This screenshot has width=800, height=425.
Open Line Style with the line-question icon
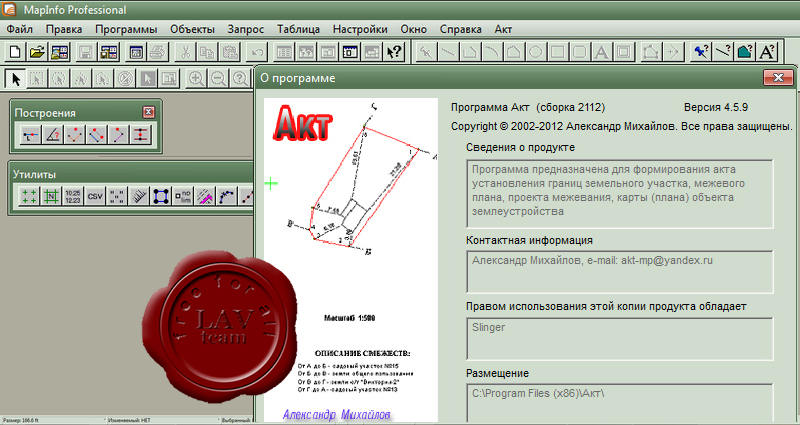click(723, 52)
